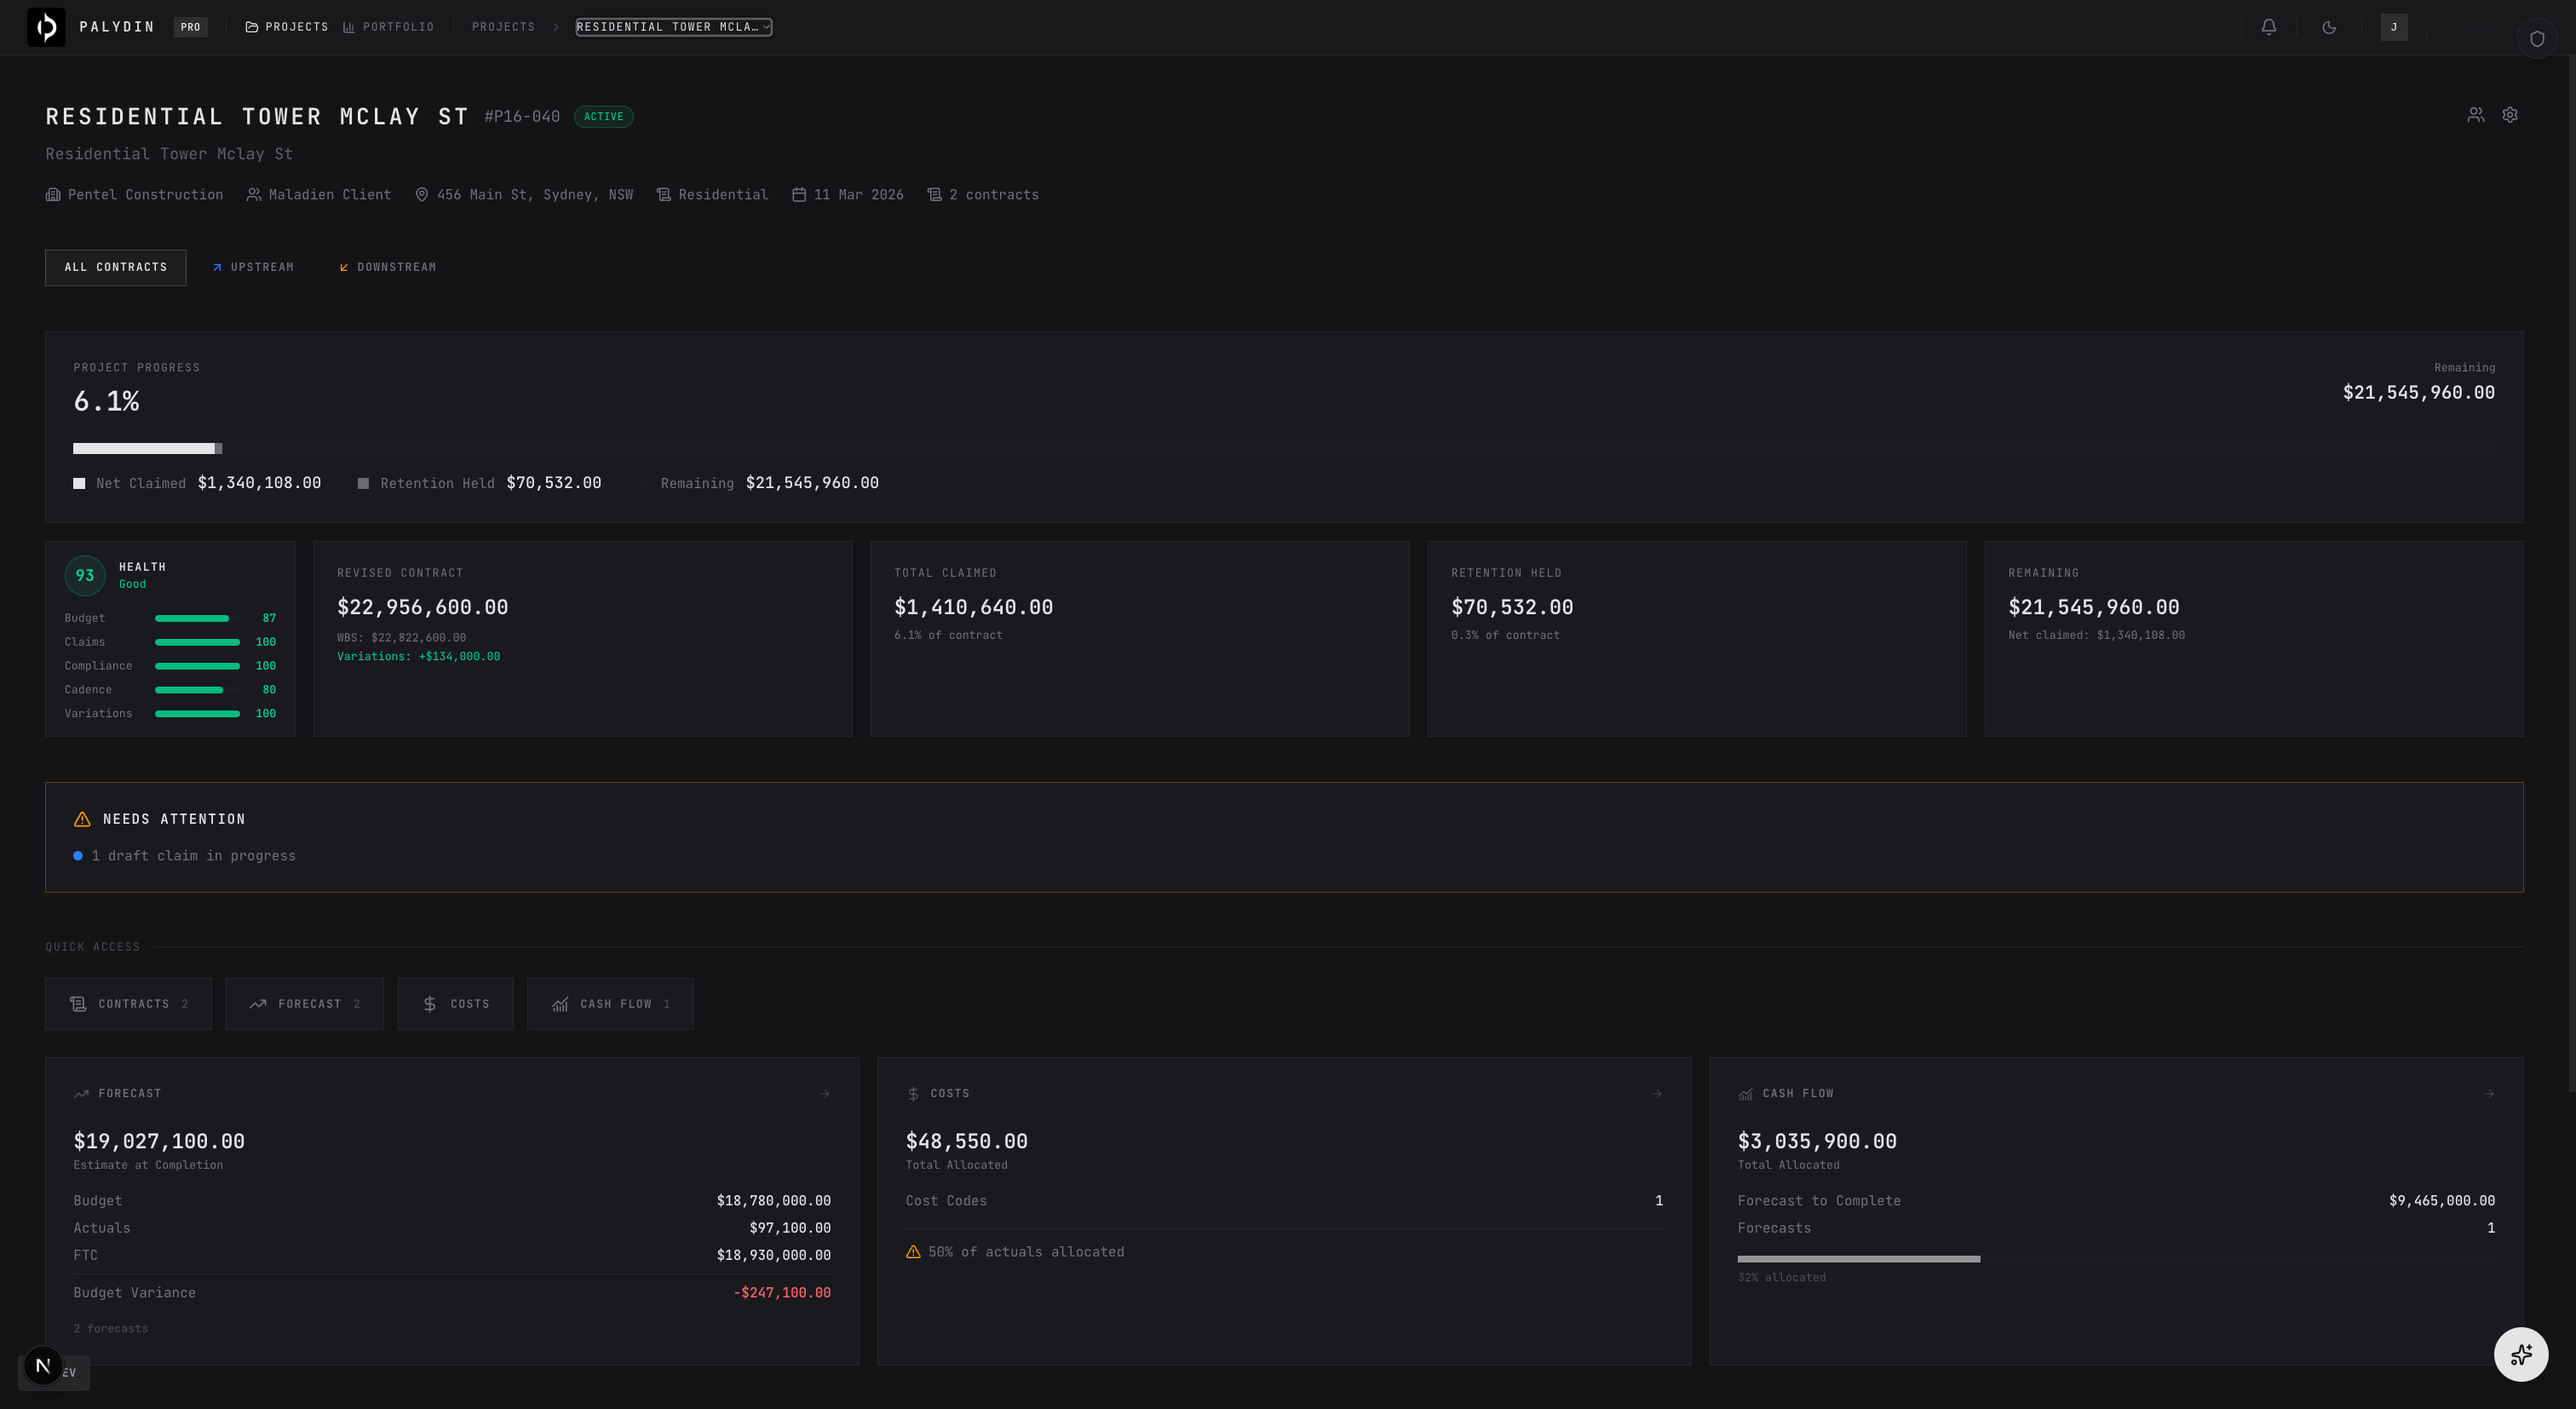Open the Forecast card arrow

click(824, 1094)
